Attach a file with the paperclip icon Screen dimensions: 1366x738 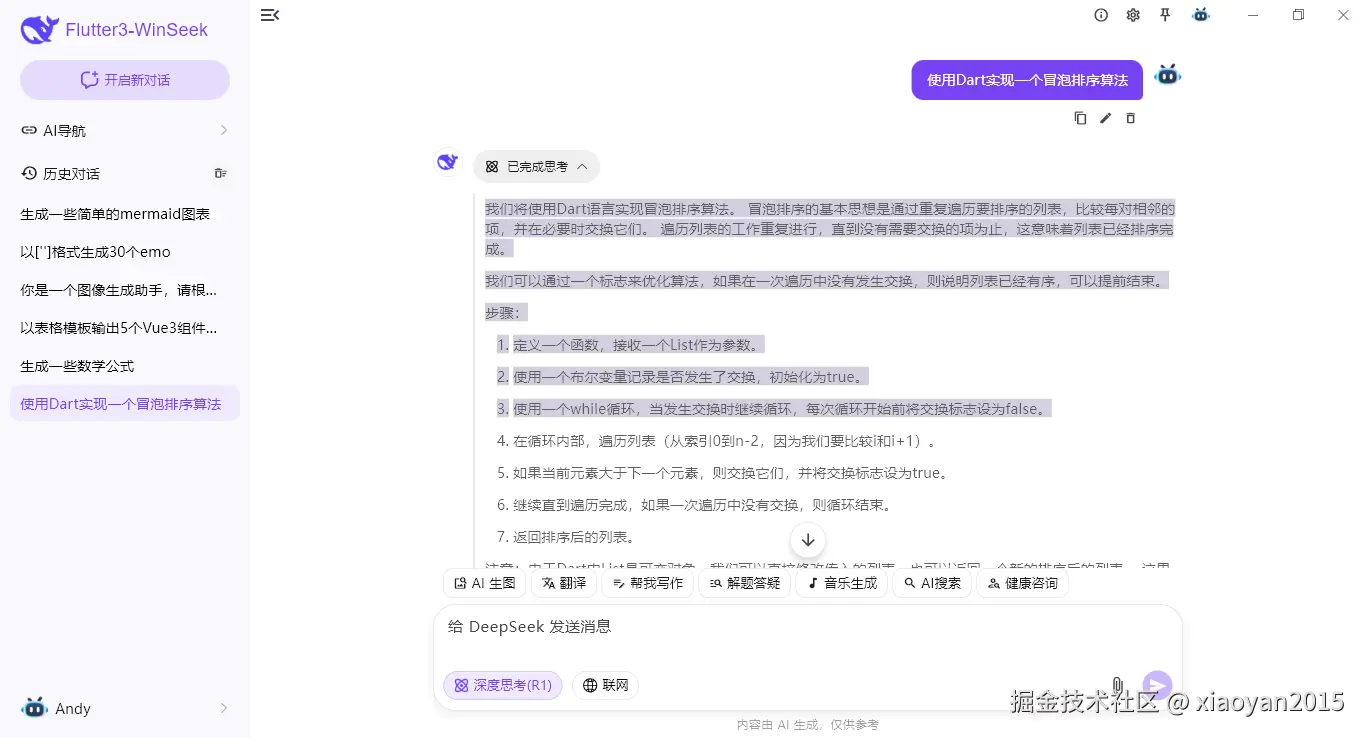click(1117, 685)
